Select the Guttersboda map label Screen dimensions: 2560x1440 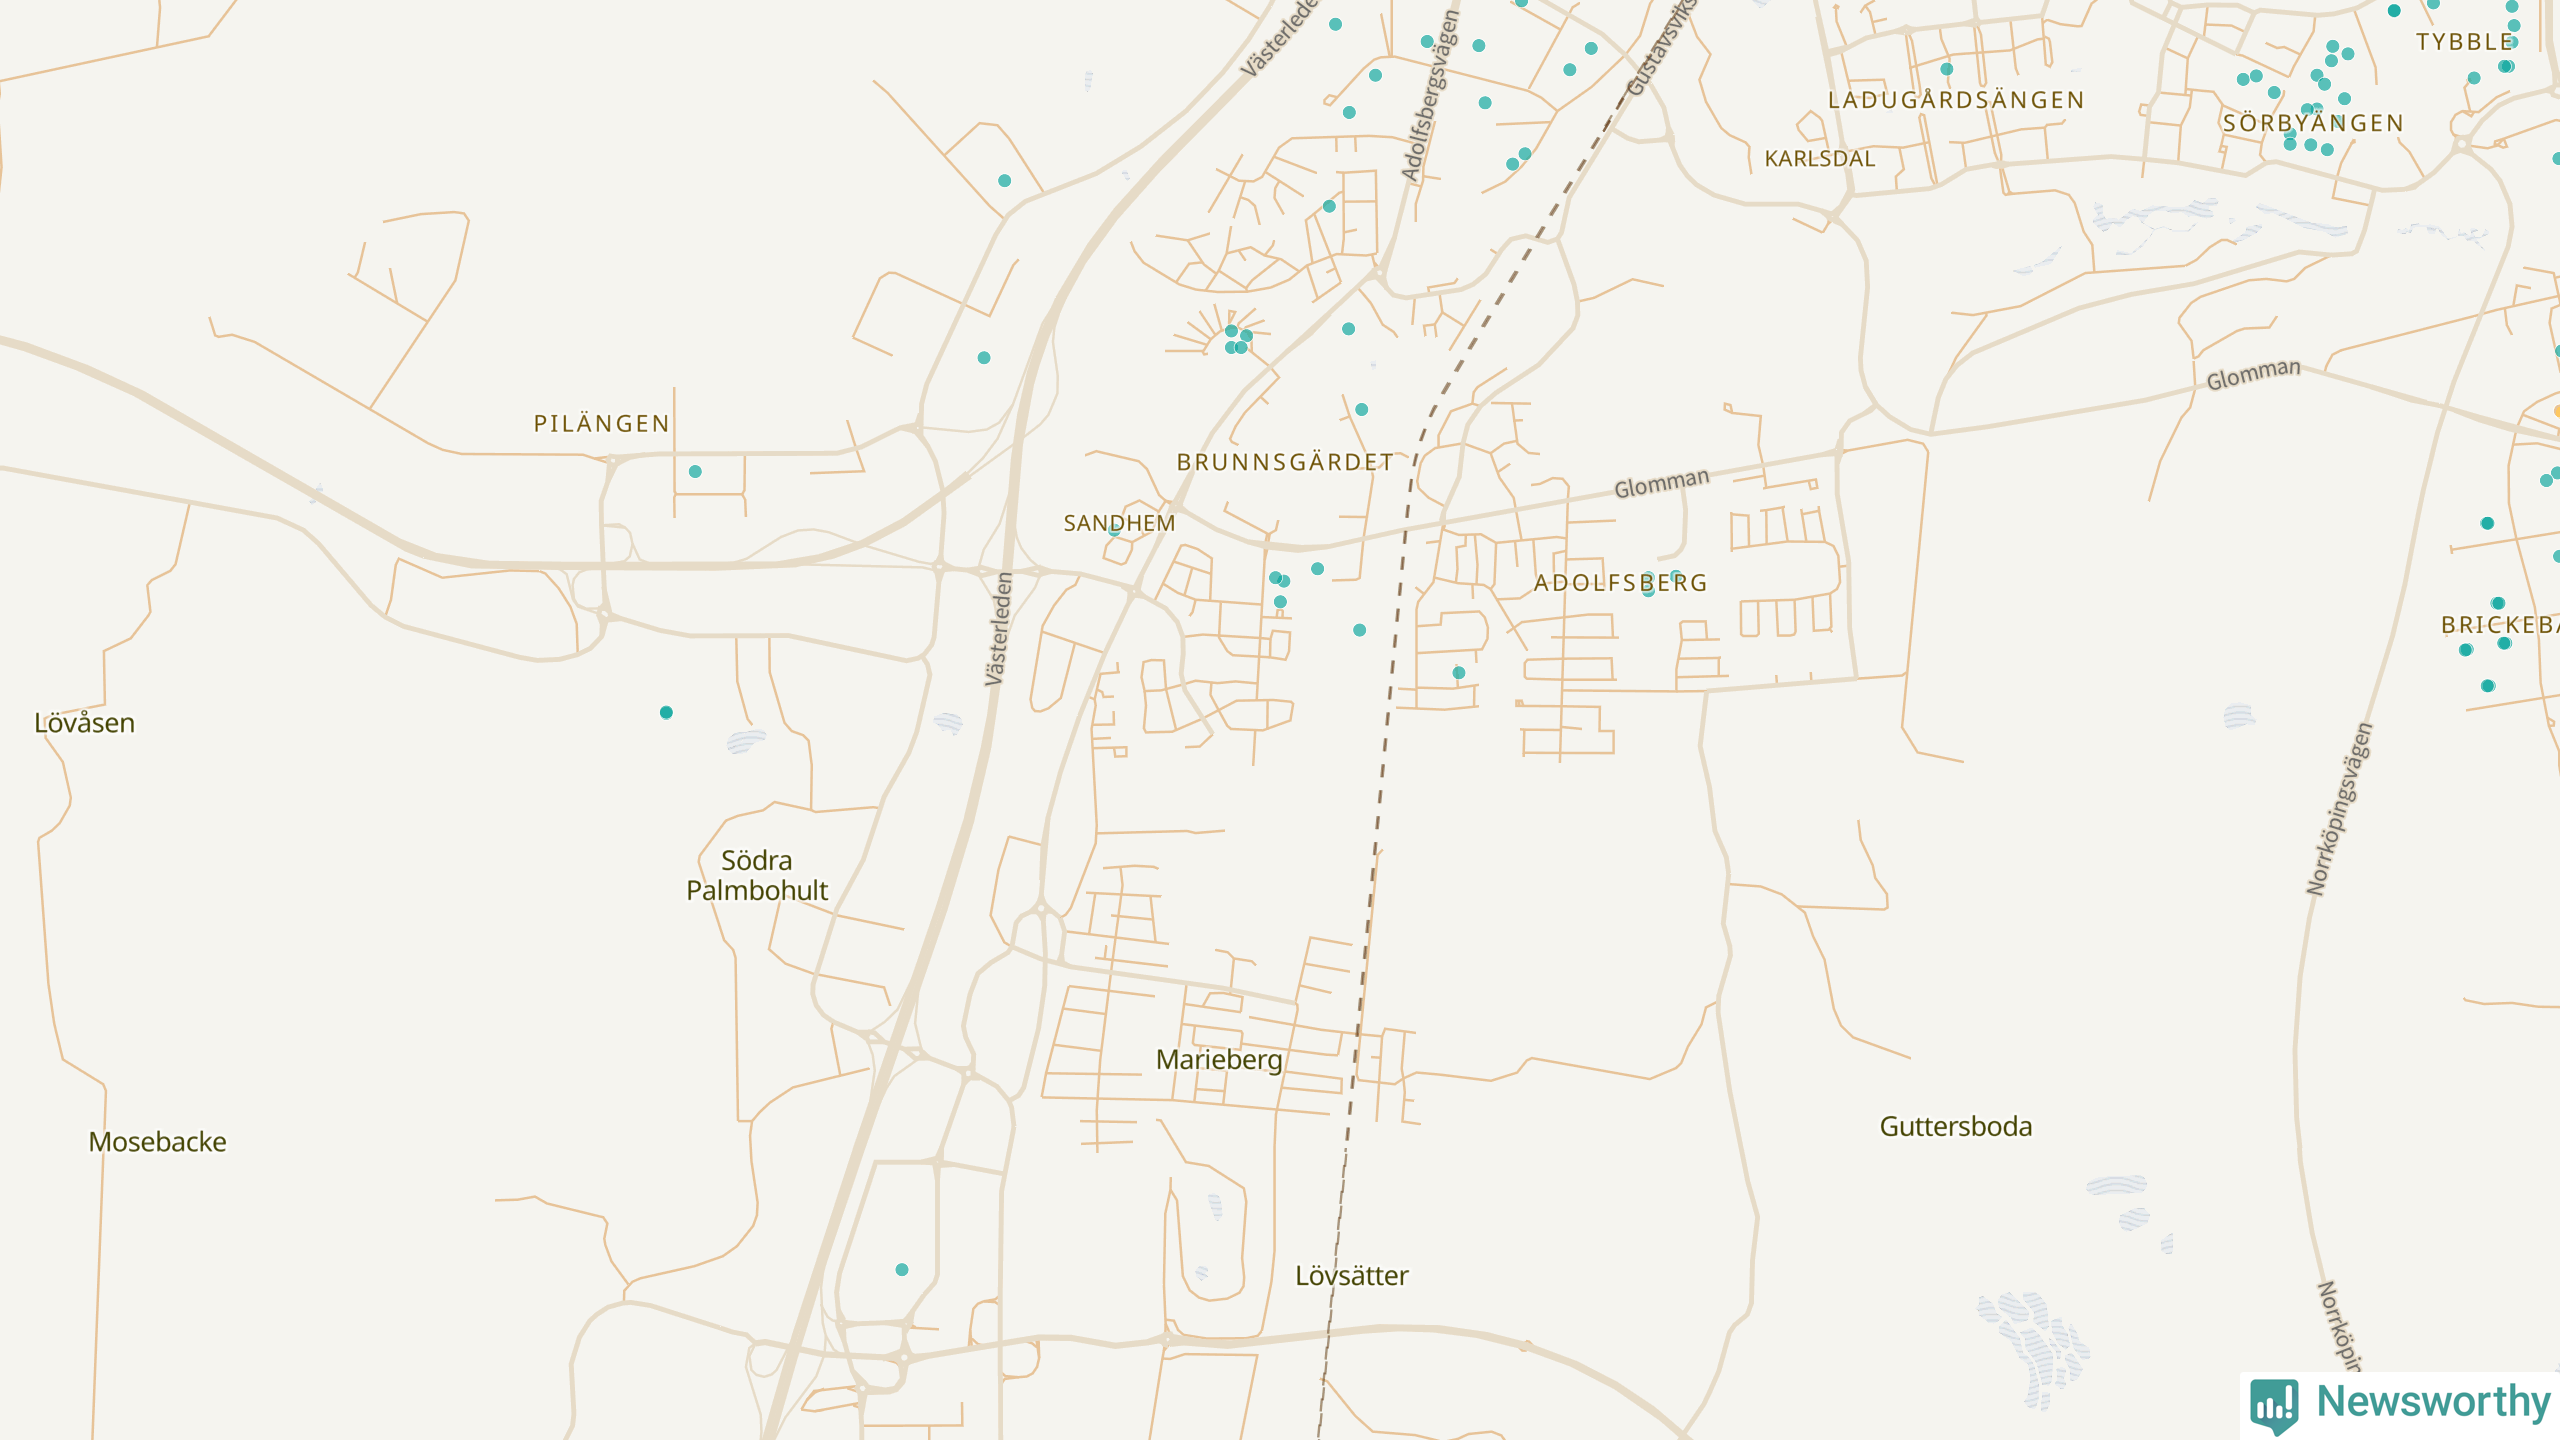(x=1955, y=1126)
